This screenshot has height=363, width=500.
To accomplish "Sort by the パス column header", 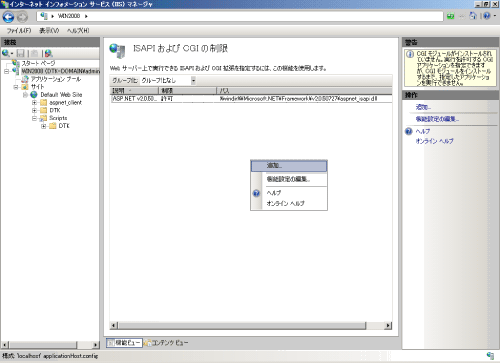I will click(x=304, y=91).
